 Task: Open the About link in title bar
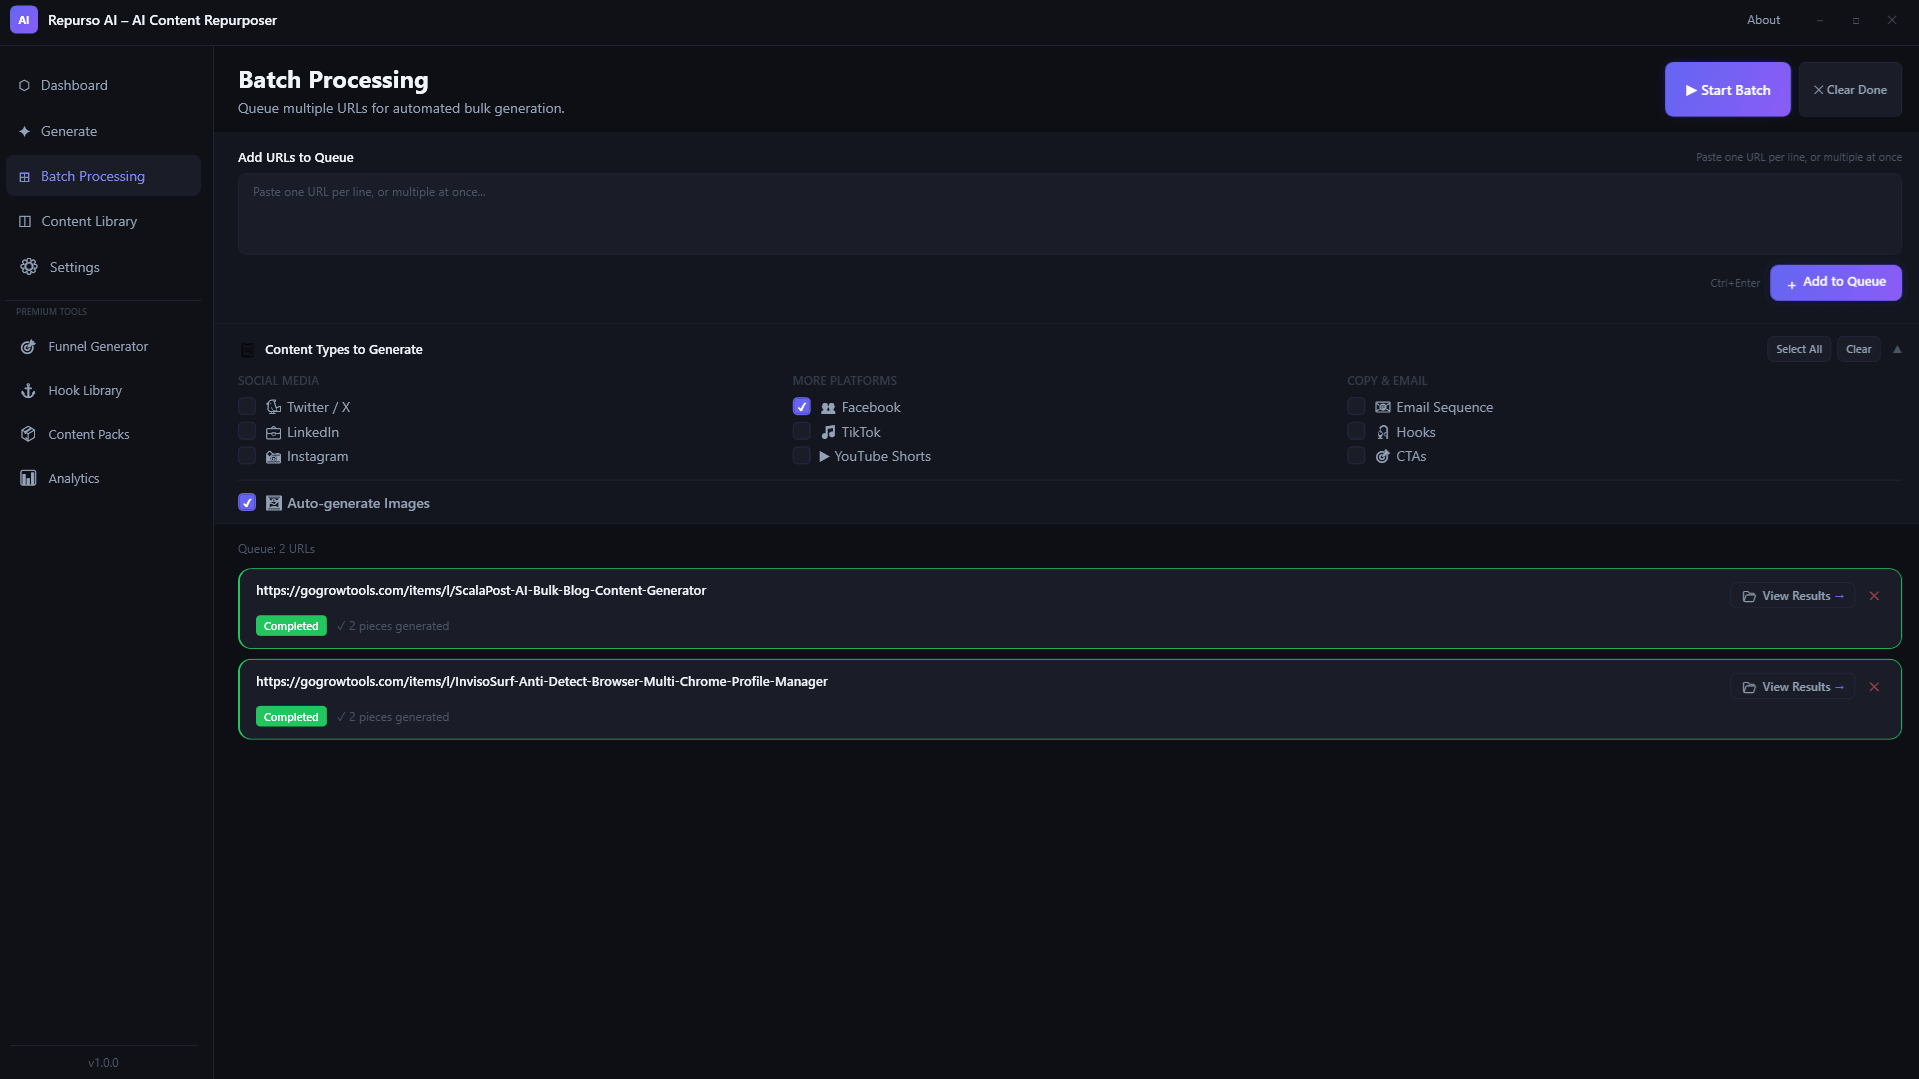coord(1763,20)
